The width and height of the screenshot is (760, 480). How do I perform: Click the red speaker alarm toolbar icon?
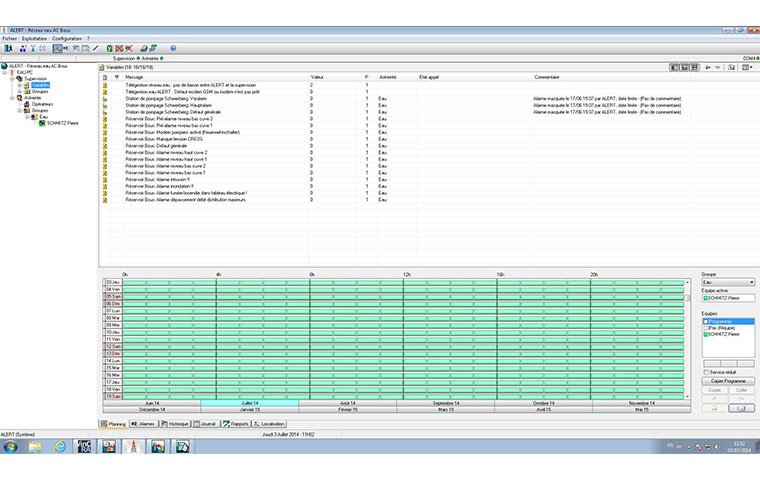pos(66,48)
